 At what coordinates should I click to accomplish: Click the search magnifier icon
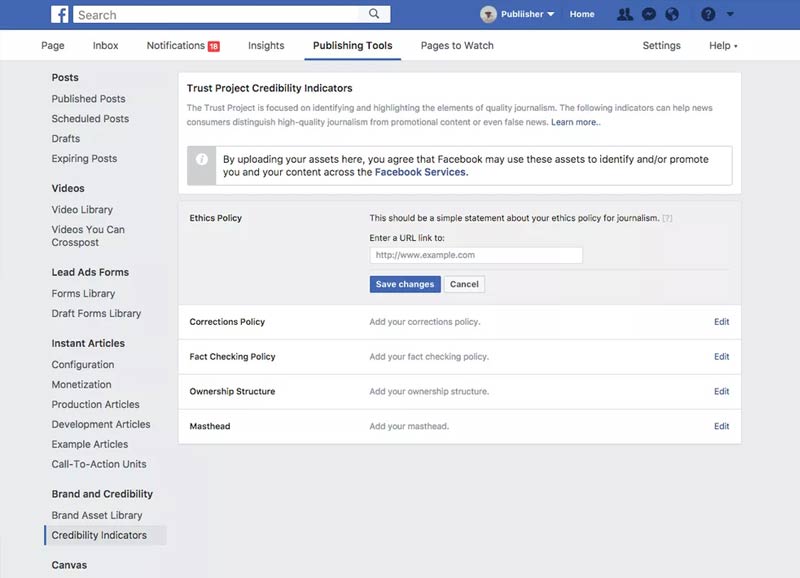tap(374, 14)
